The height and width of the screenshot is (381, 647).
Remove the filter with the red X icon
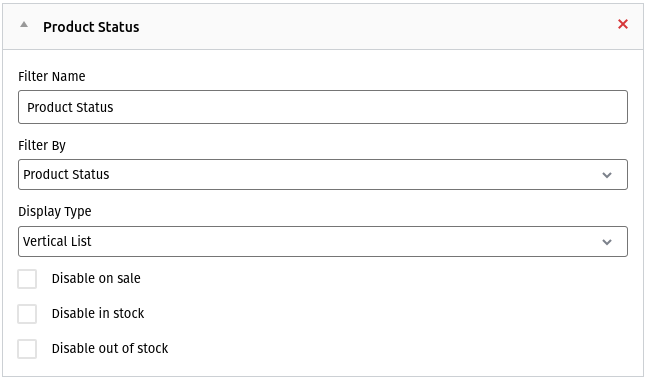623,24
